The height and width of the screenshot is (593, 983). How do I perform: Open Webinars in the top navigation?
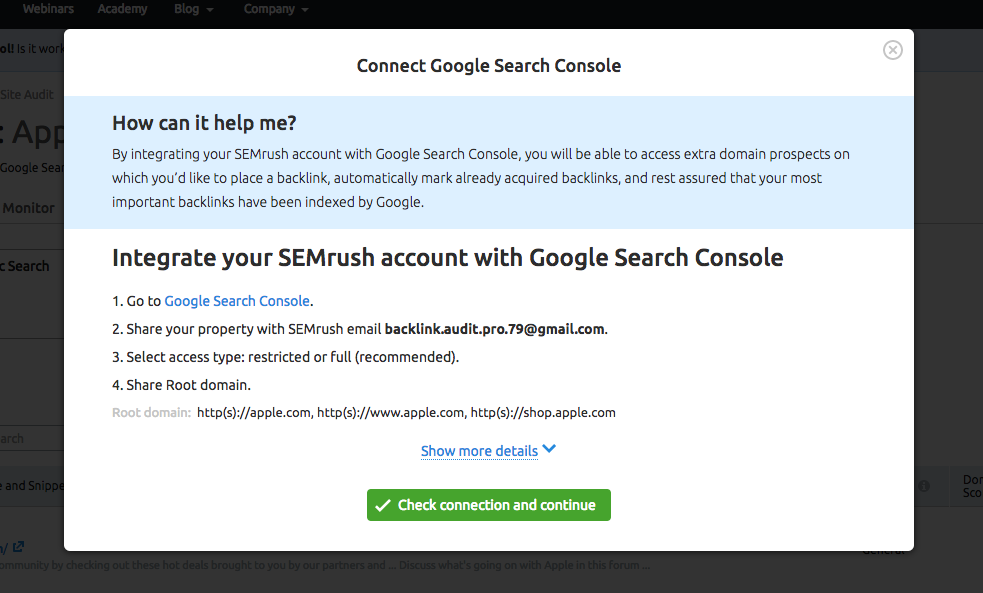coord(48,9)
